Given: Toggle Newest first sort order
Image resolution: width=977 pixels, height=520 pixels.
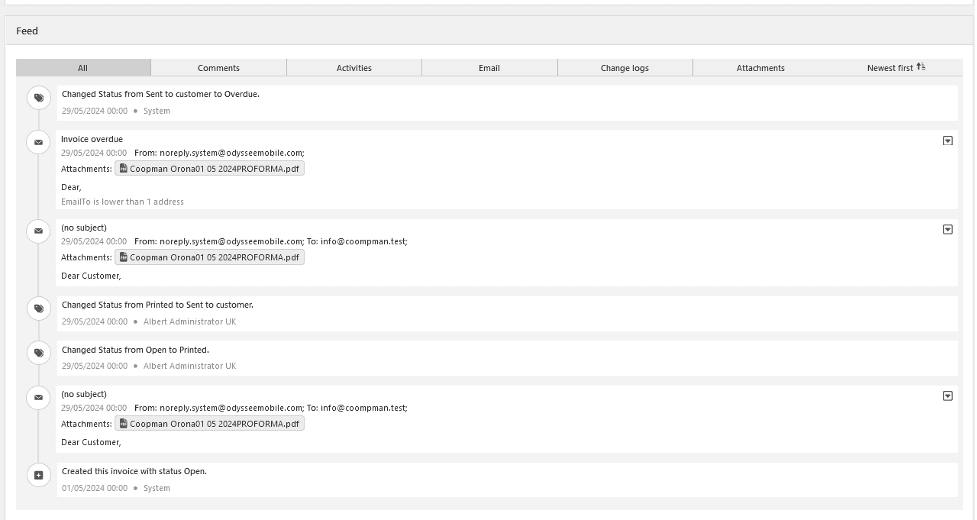Looking at the screenshot, I should click(x=896, y=68).
